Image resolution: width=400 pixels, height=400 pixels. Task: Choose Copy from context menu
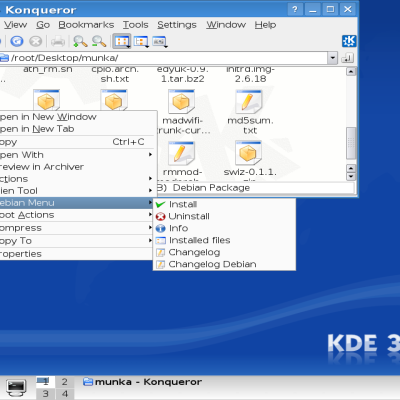[78, 142]
